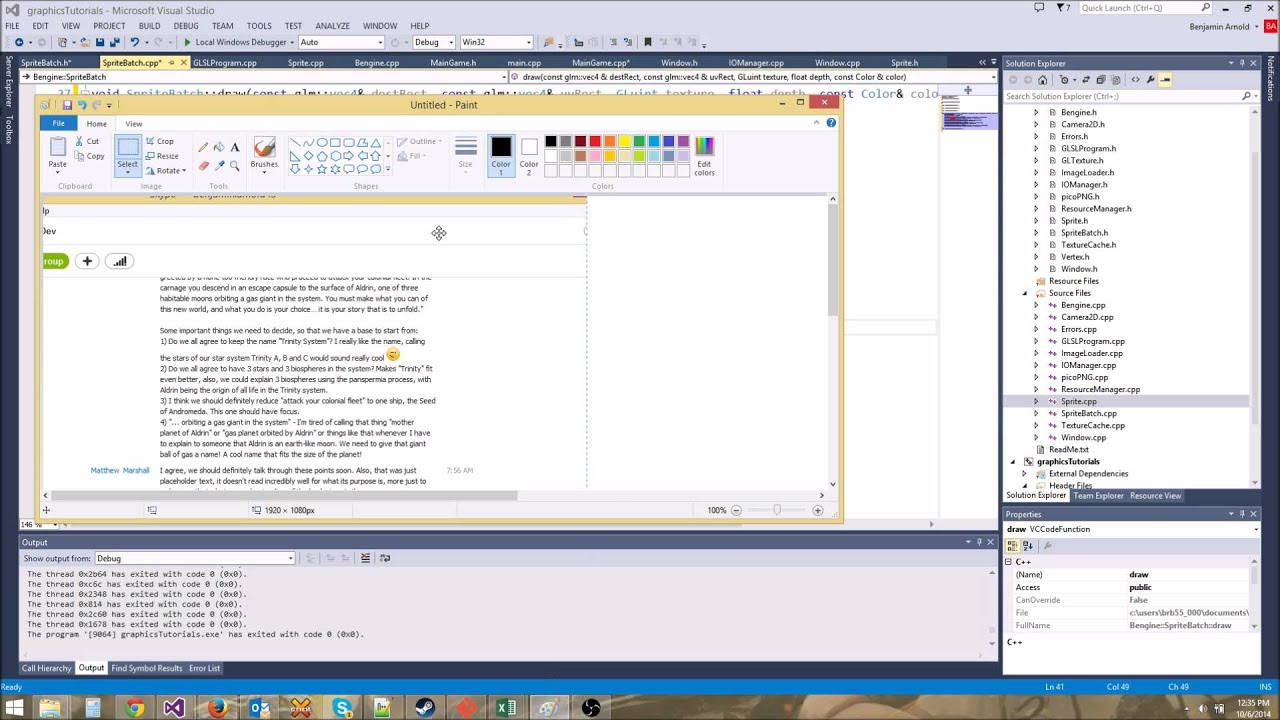Click the Copy icon in Paint clipboard
Screen dimensions: 1280x720
[81, 156]
